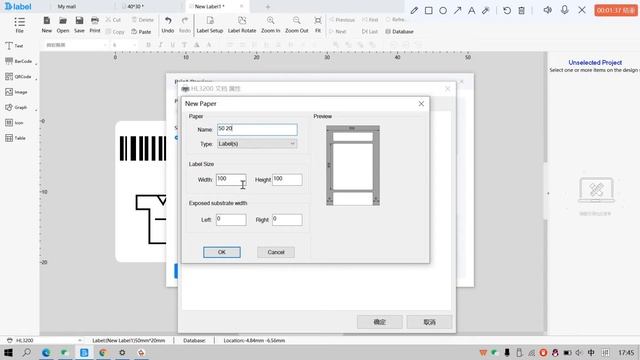Close the New Paper dialog
Screen dimensions: 640x360
point(421,104)
